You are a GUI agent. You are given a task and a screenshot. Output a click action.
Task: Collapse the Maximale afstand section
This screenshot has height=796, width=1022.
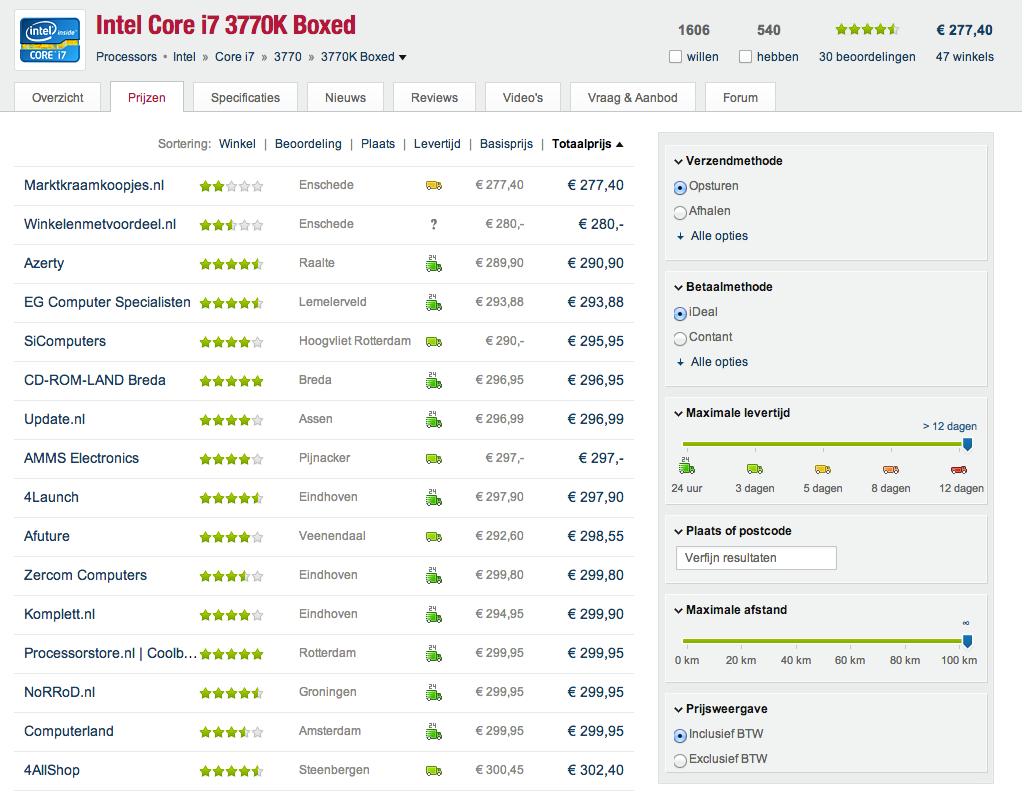click(679, 610)
